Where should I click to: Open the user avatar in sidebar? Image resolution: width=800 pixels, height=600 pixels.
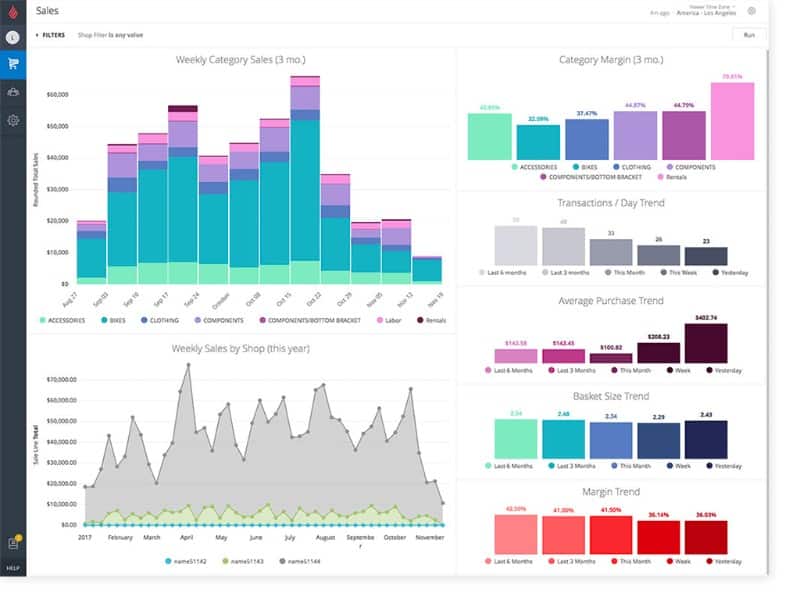pos(13,37)
